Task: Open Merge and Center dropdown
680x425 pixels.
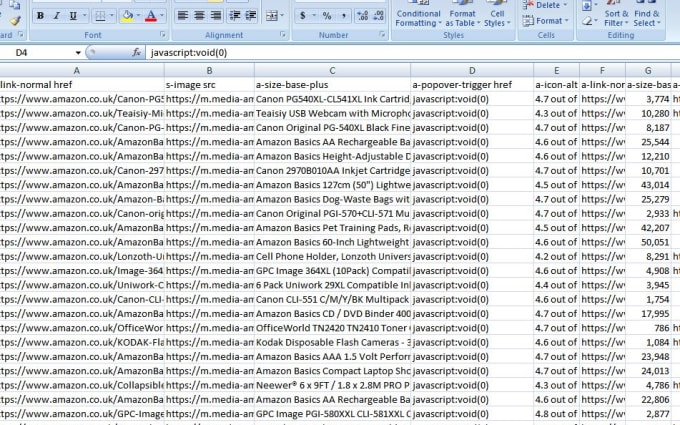Action: [x=282, y=16]
